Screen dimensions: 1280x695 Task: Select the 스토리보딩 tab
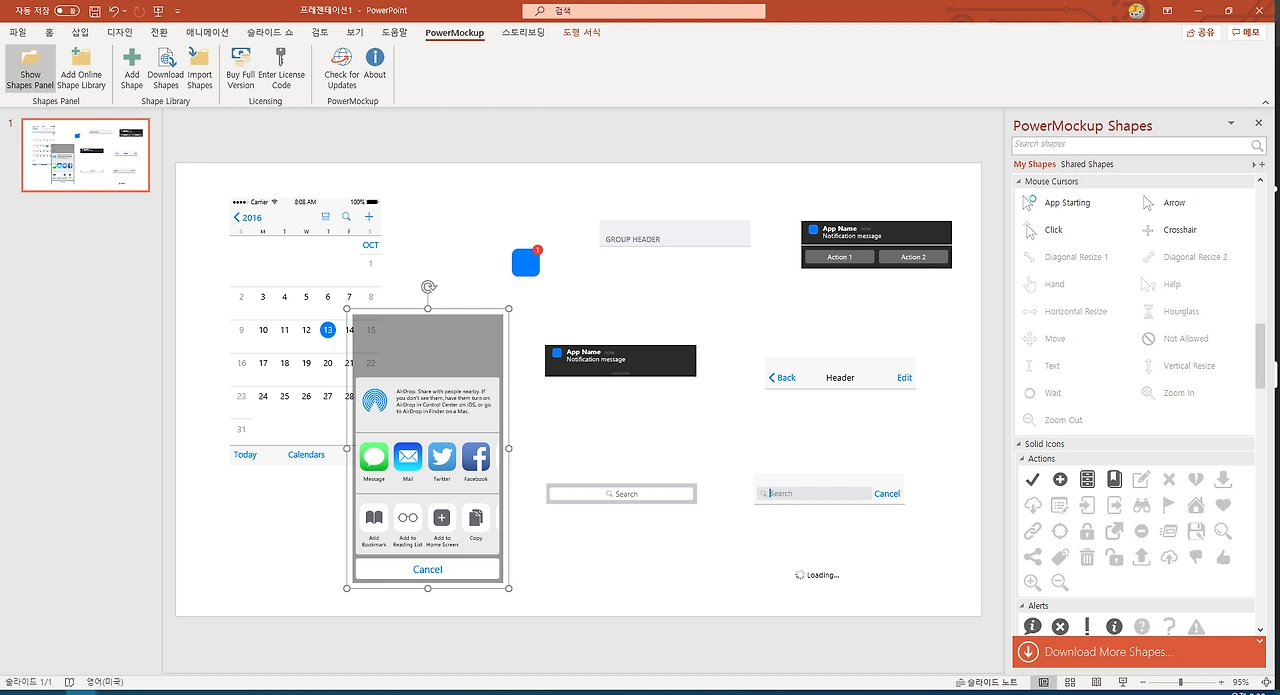(523, 33)
